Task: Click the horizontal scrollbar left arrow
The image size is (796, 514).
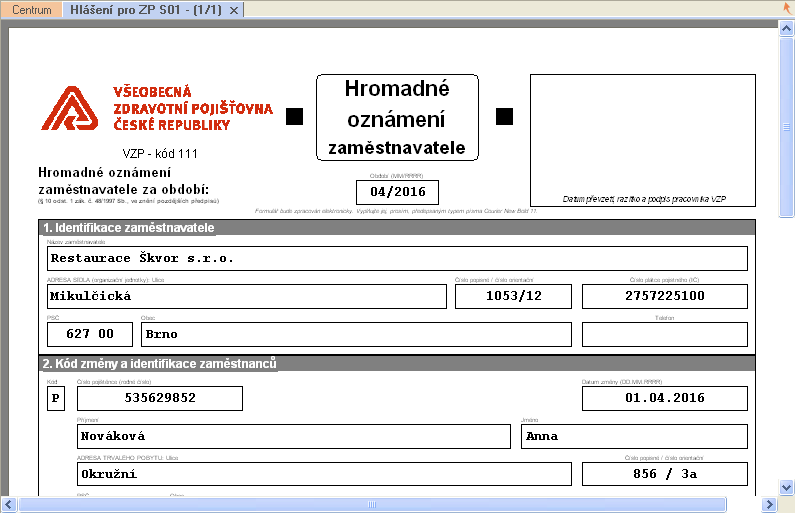Action: click(9, 504)
